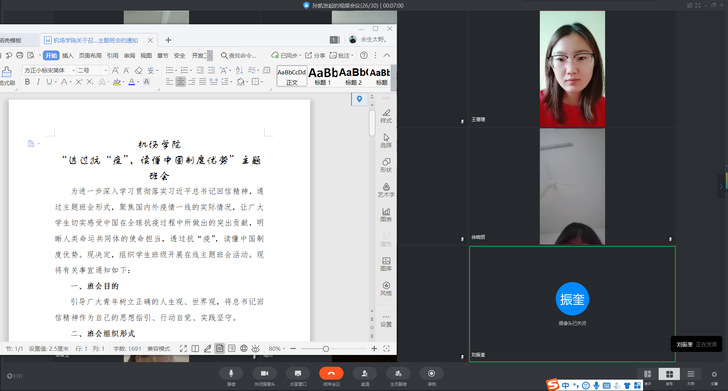728x391 pixels.
Task: Open 选择 tool in right sidebar
Action: 386,140
